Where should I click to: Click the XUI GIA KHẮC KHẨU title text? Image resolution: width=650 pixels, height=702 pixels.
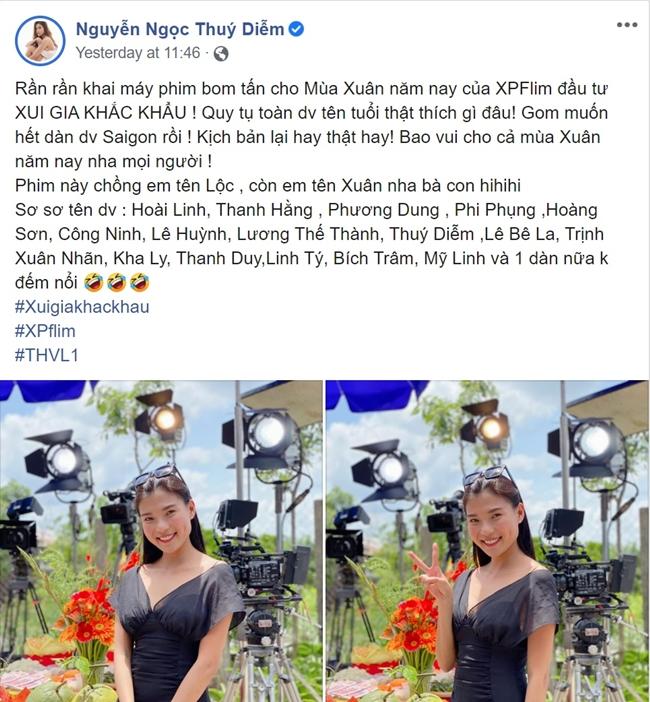point(101,113)
